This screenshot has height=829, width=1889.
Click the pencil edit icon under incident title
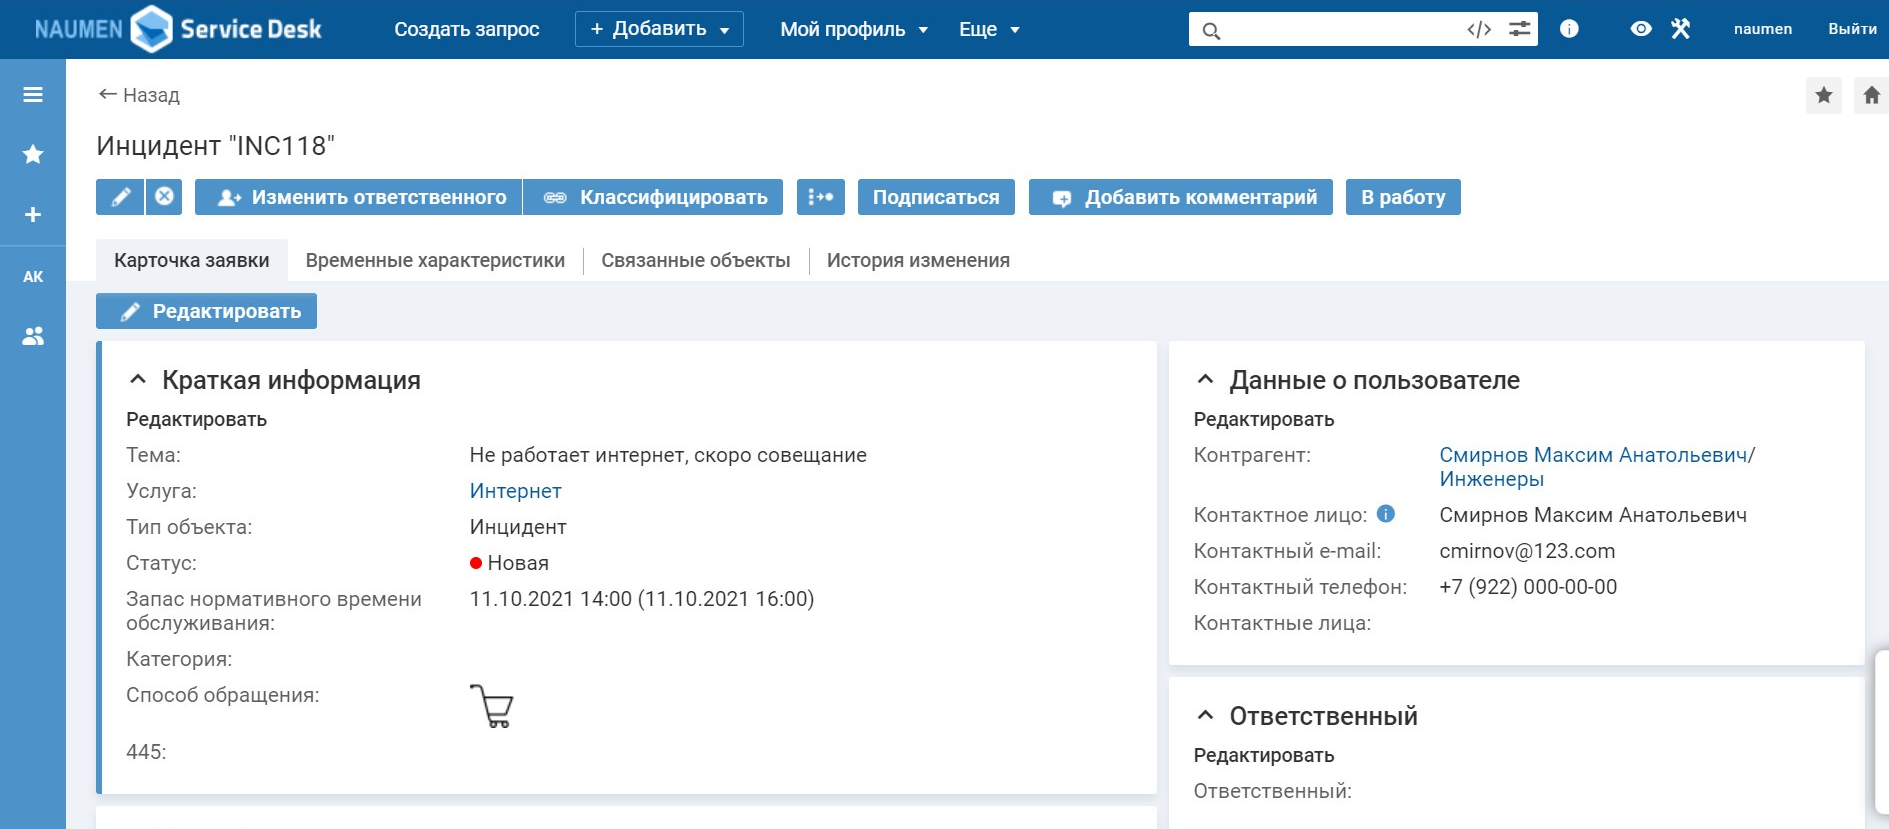(120, 197)
